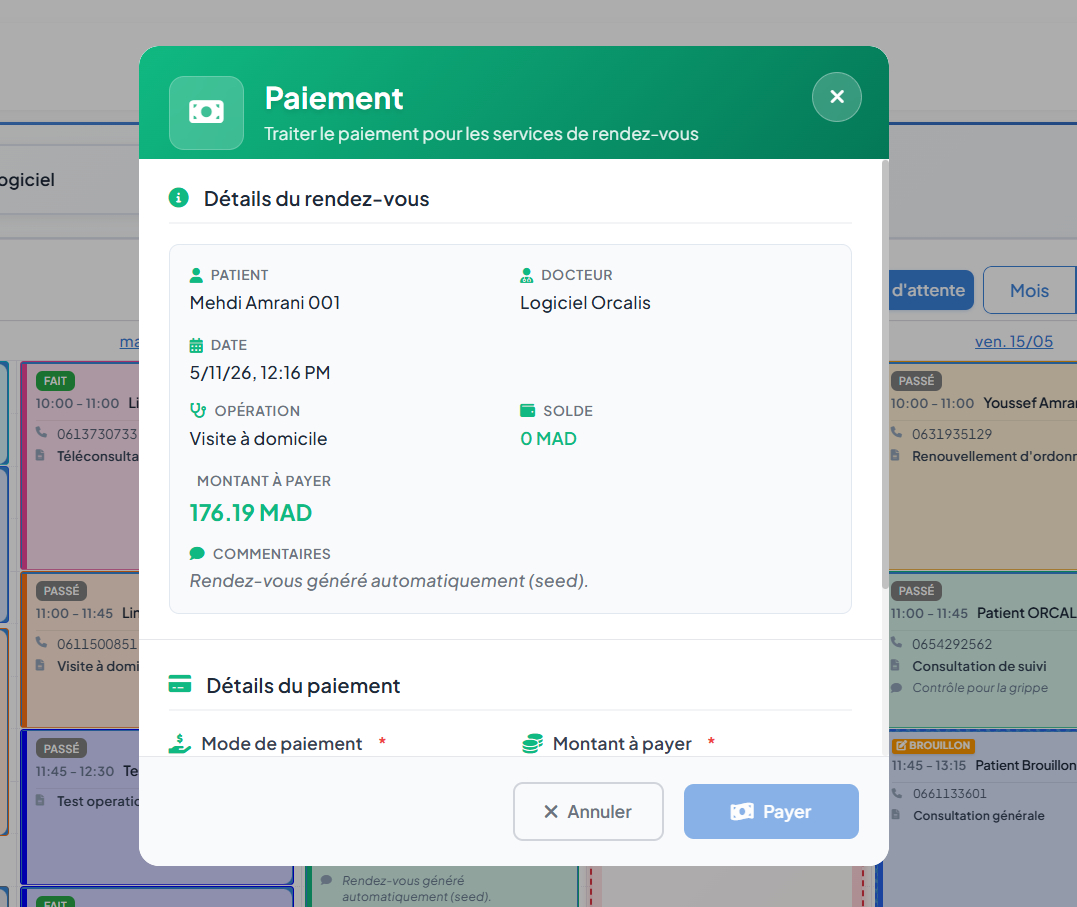The height and width of the screenshot is (907, 1077).
Task: Open the d'attente tab
Action: click(x=929, y=290)
